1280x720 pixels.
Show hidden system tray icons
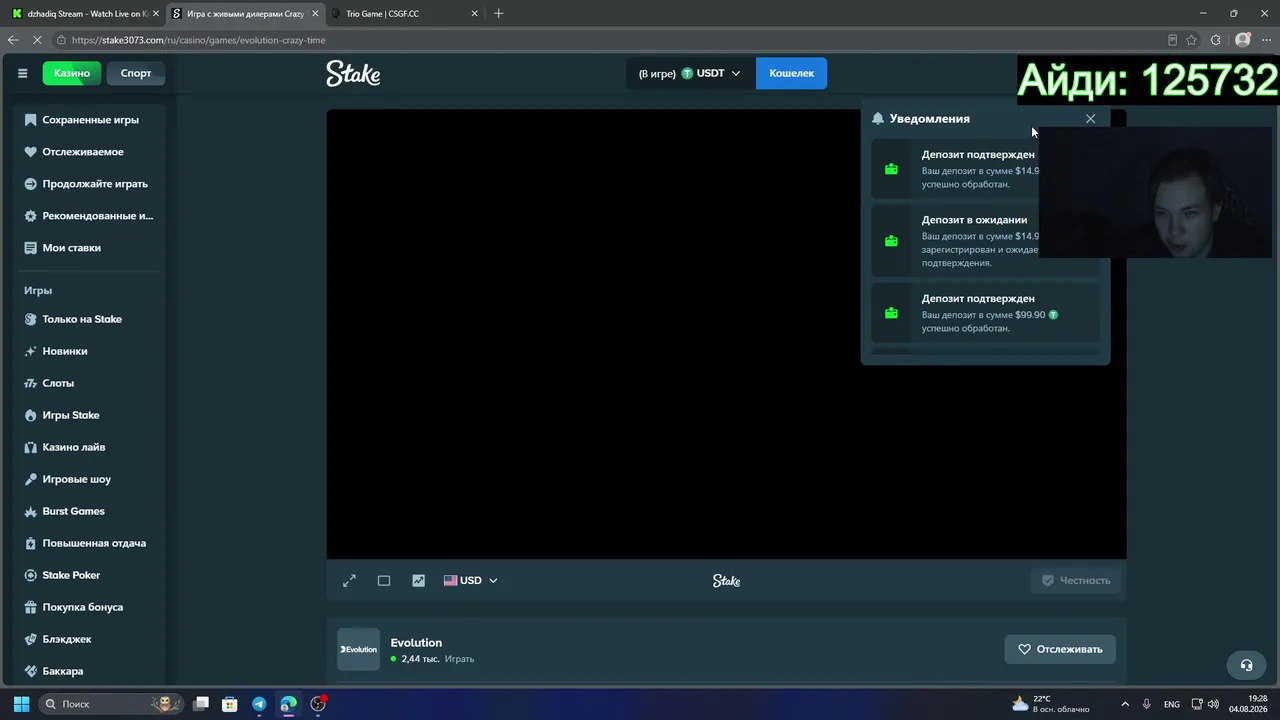1125,704
